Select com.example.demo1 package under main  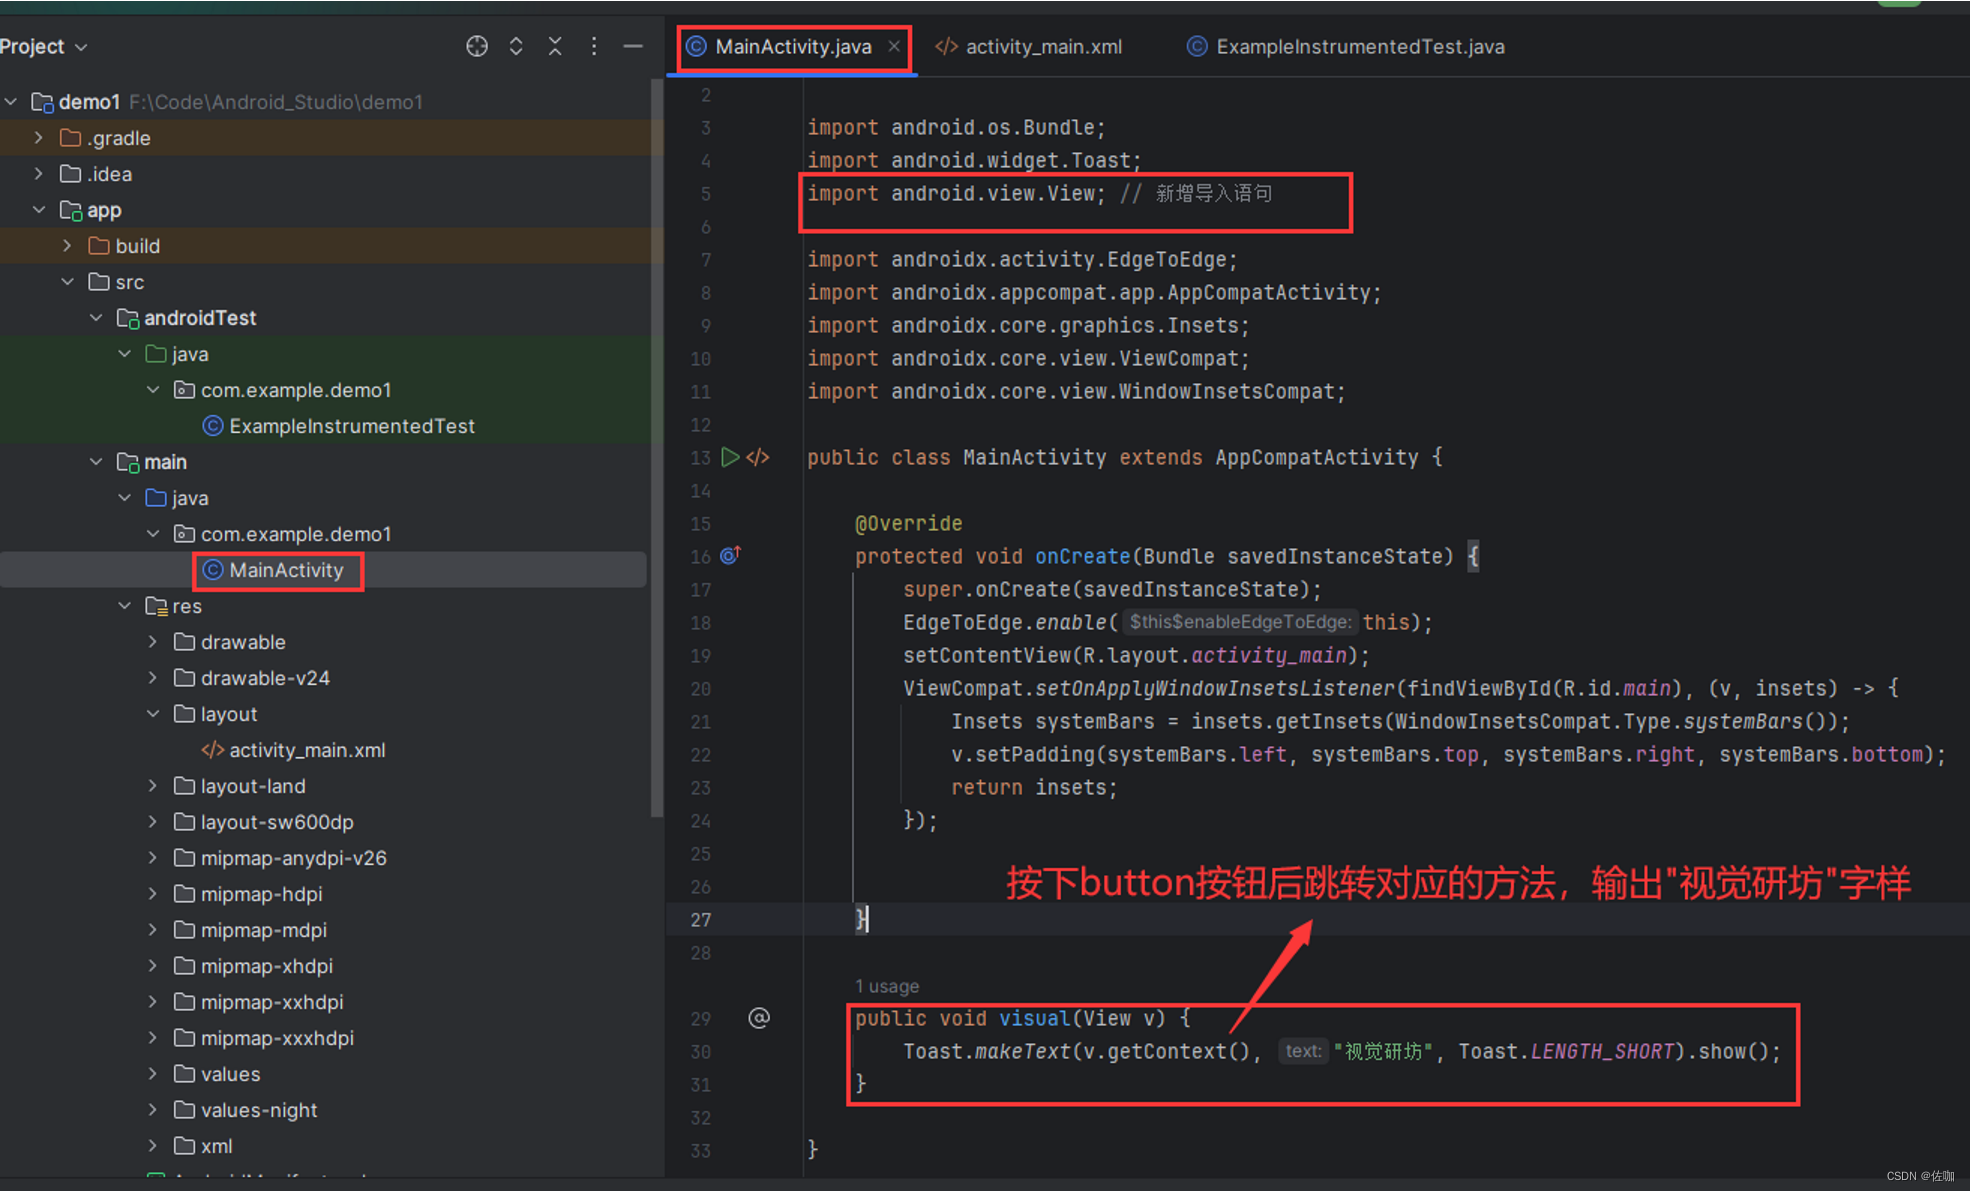[283, 534]
